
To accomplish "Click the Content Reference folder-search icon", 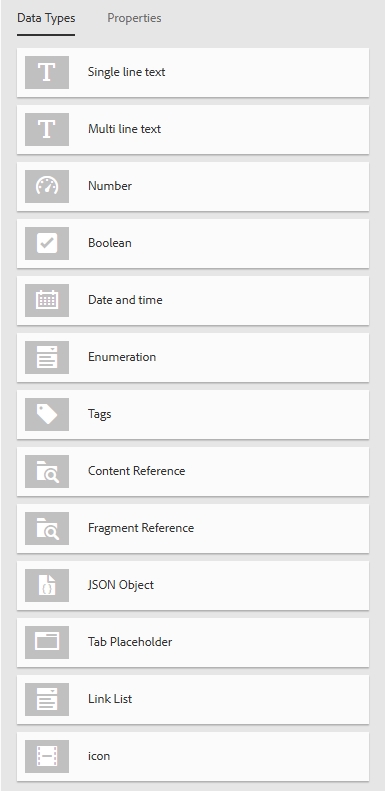I will coord(47,471).
